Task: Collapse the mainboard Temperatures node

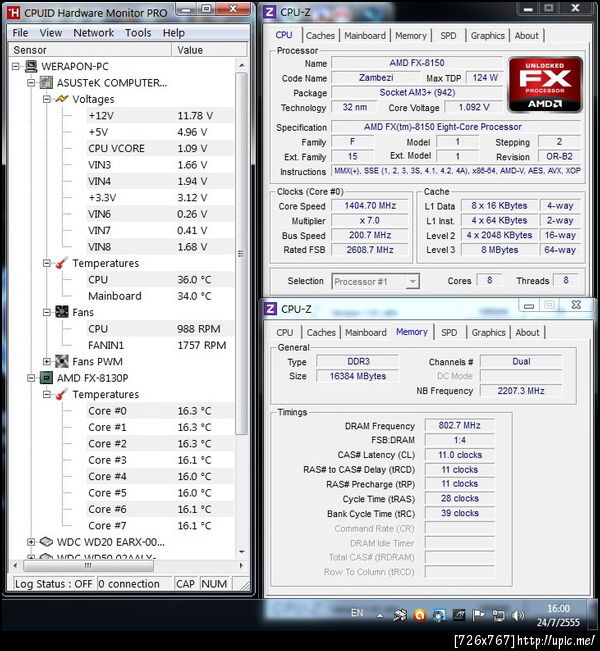Action: point(47,263)
